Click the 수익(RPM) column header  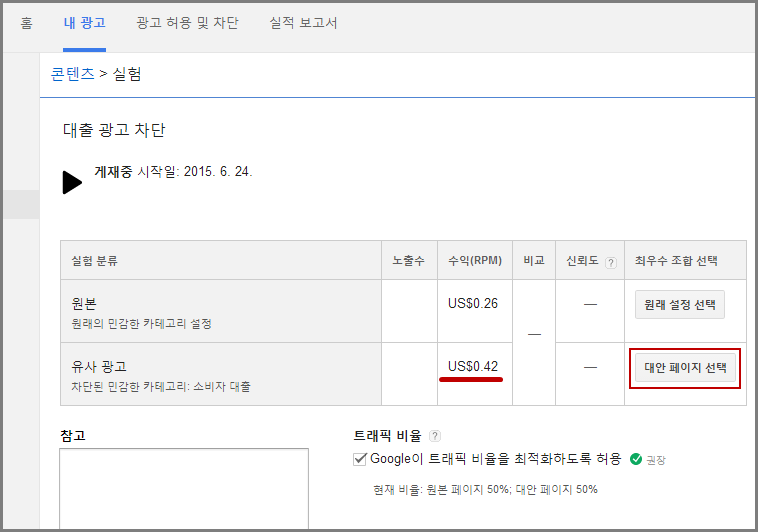point(475,261)
